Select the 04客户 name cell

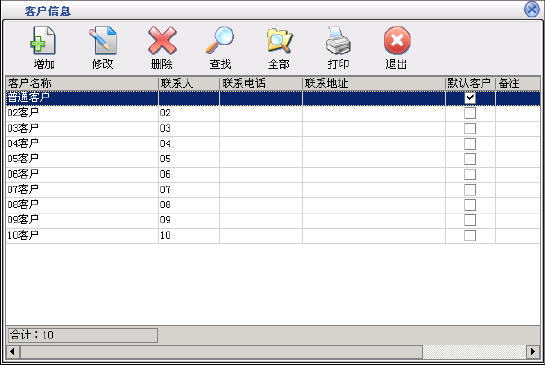click(82, 144)
